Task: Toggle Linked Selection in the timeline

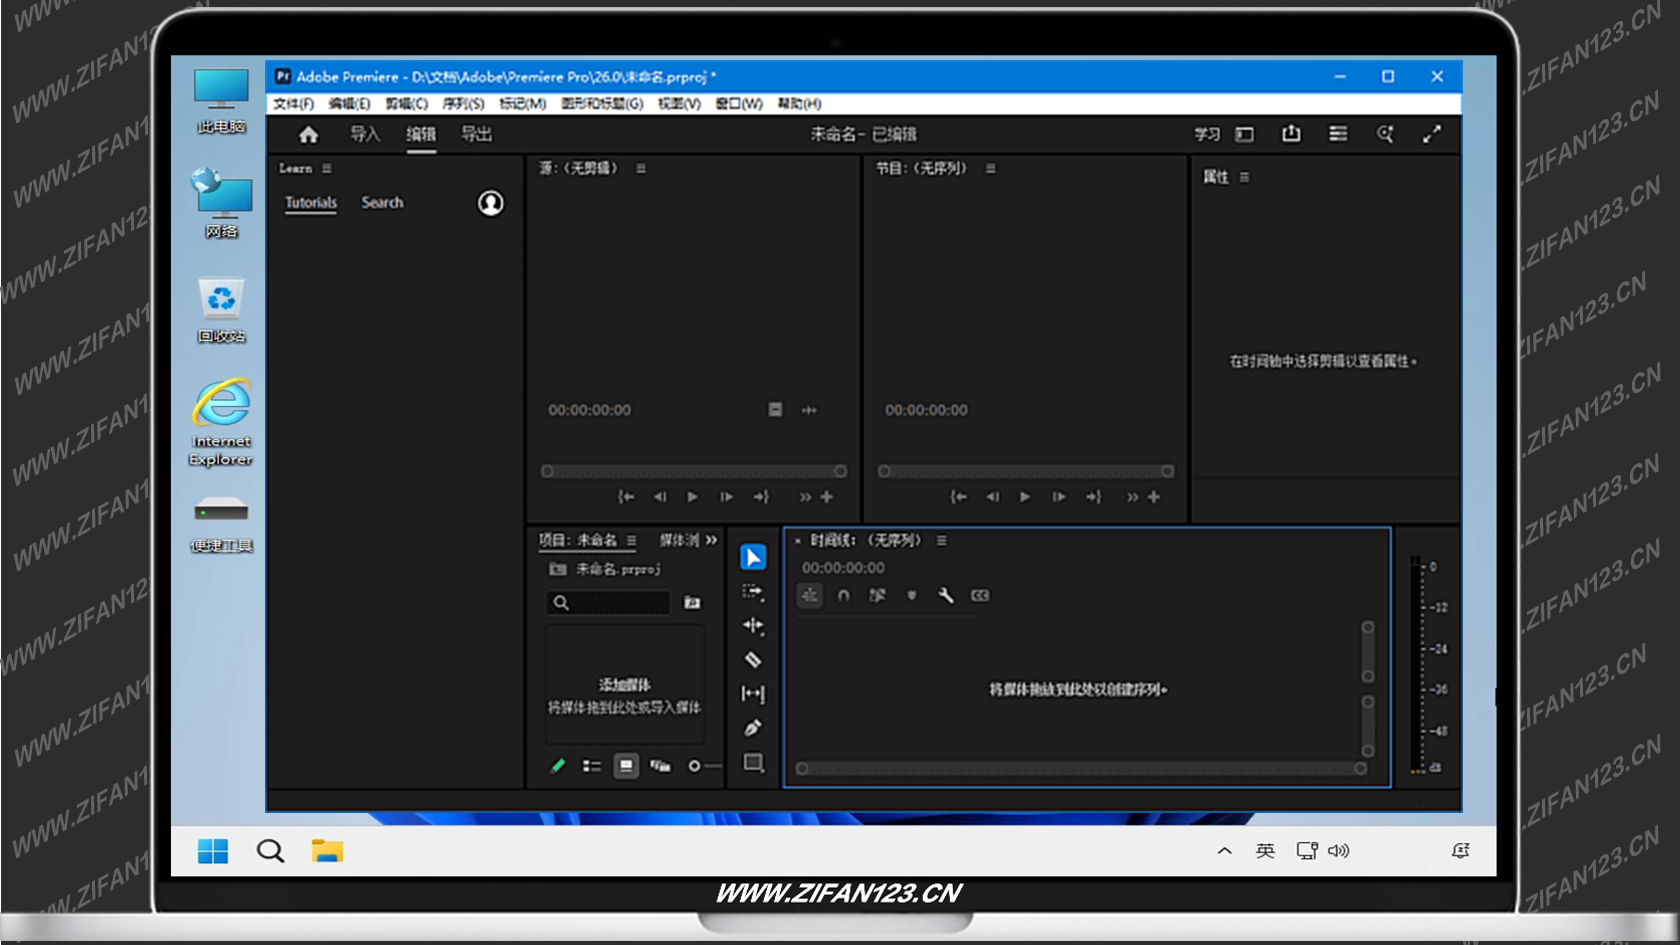Action: (x=877, y=595)
